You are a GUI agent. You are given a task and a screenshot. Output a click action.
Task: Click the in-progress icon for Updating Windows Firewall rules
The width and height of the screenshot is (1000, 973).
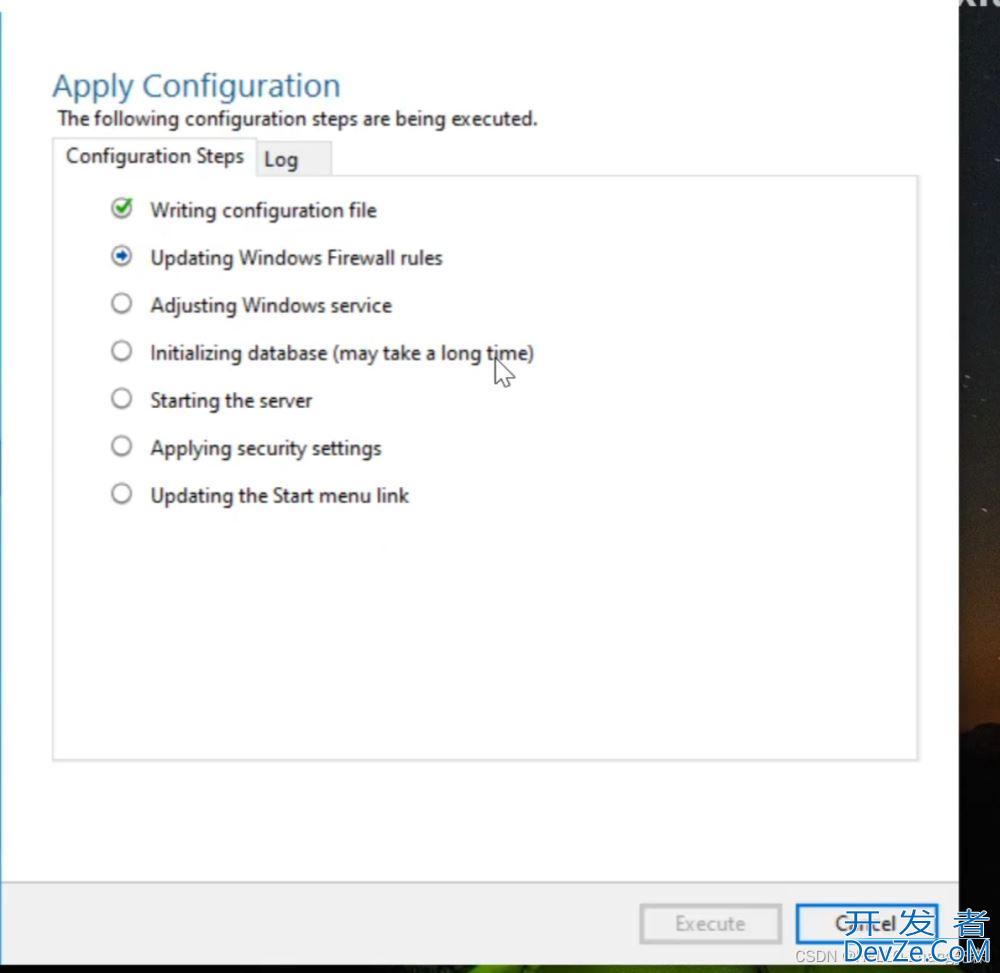click(121, 256)
